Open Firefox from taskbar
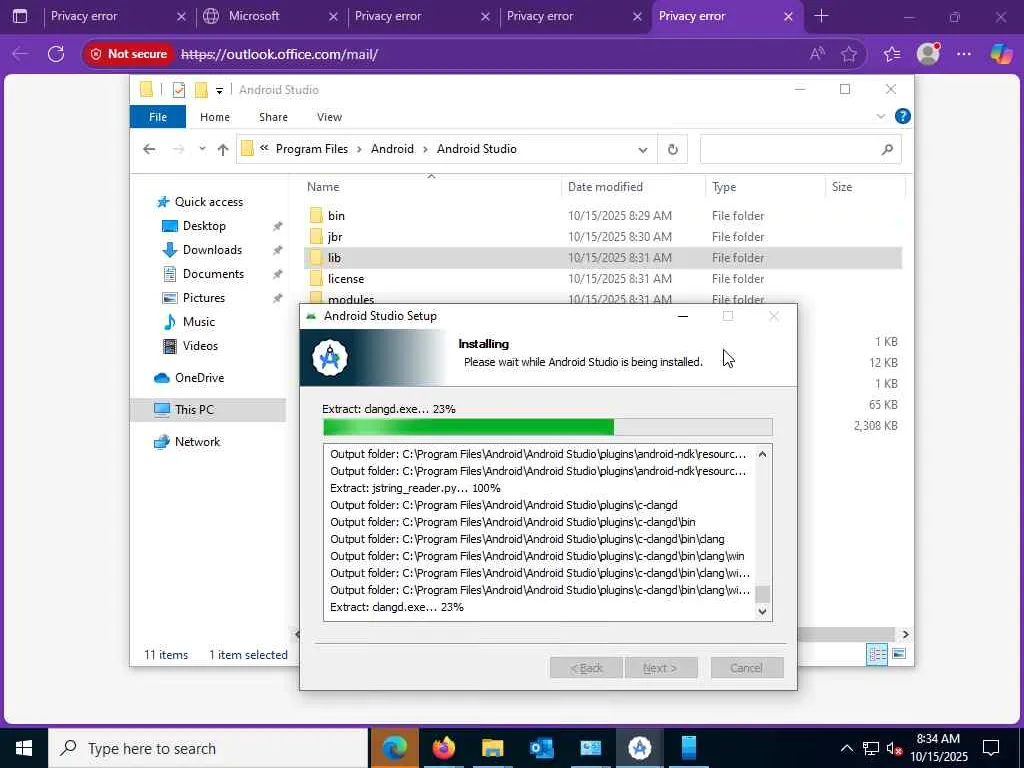Image resolution: width=1024 pixels, height=768 pixels. [444, 748]
